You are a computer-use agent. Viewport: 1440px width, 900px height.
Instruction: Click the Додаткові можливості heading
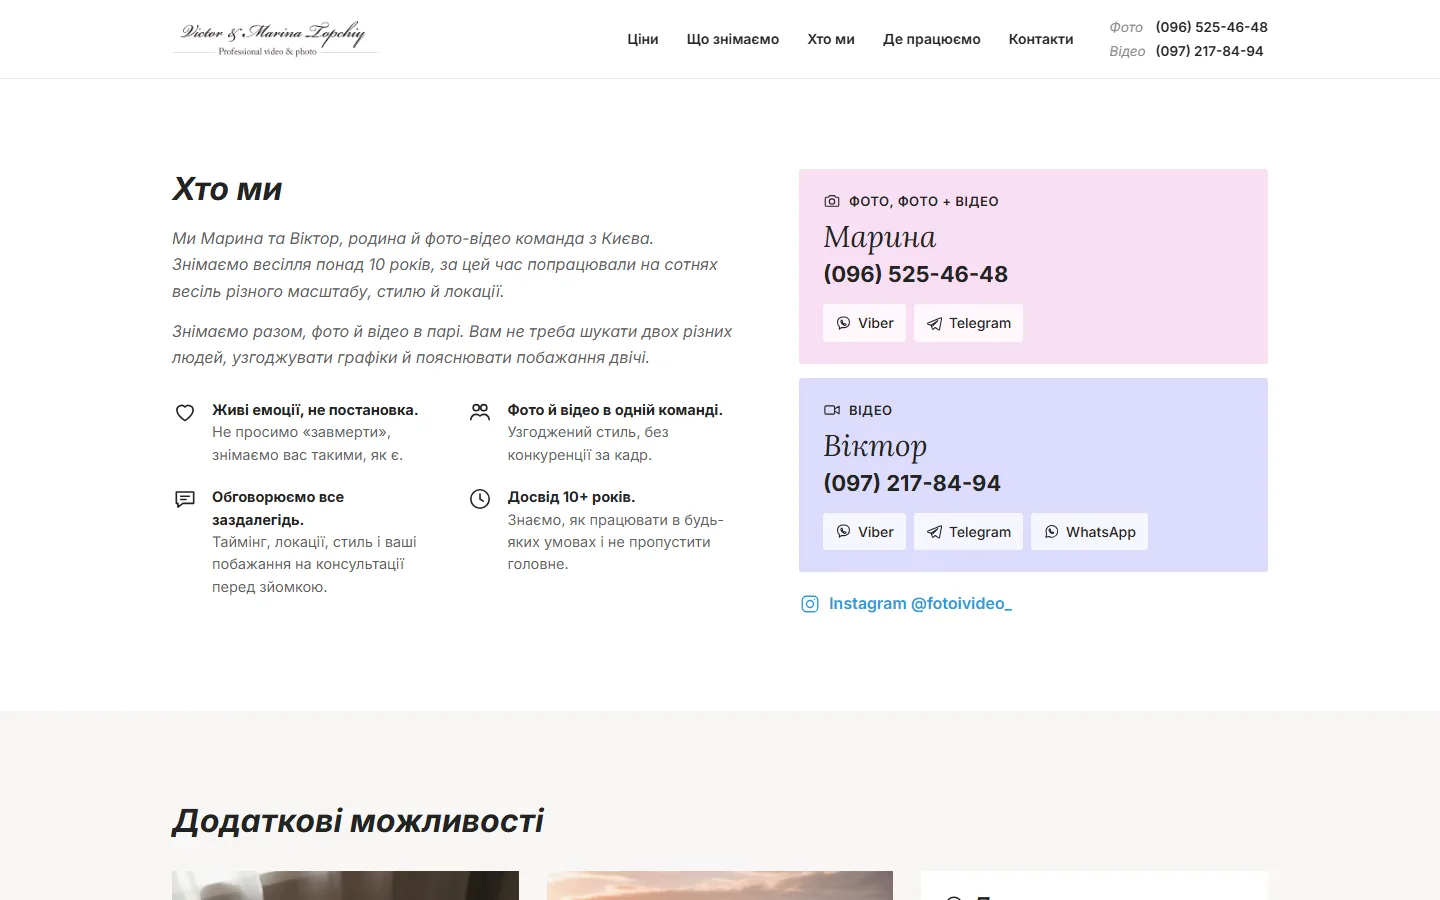[x=358, y=821]
